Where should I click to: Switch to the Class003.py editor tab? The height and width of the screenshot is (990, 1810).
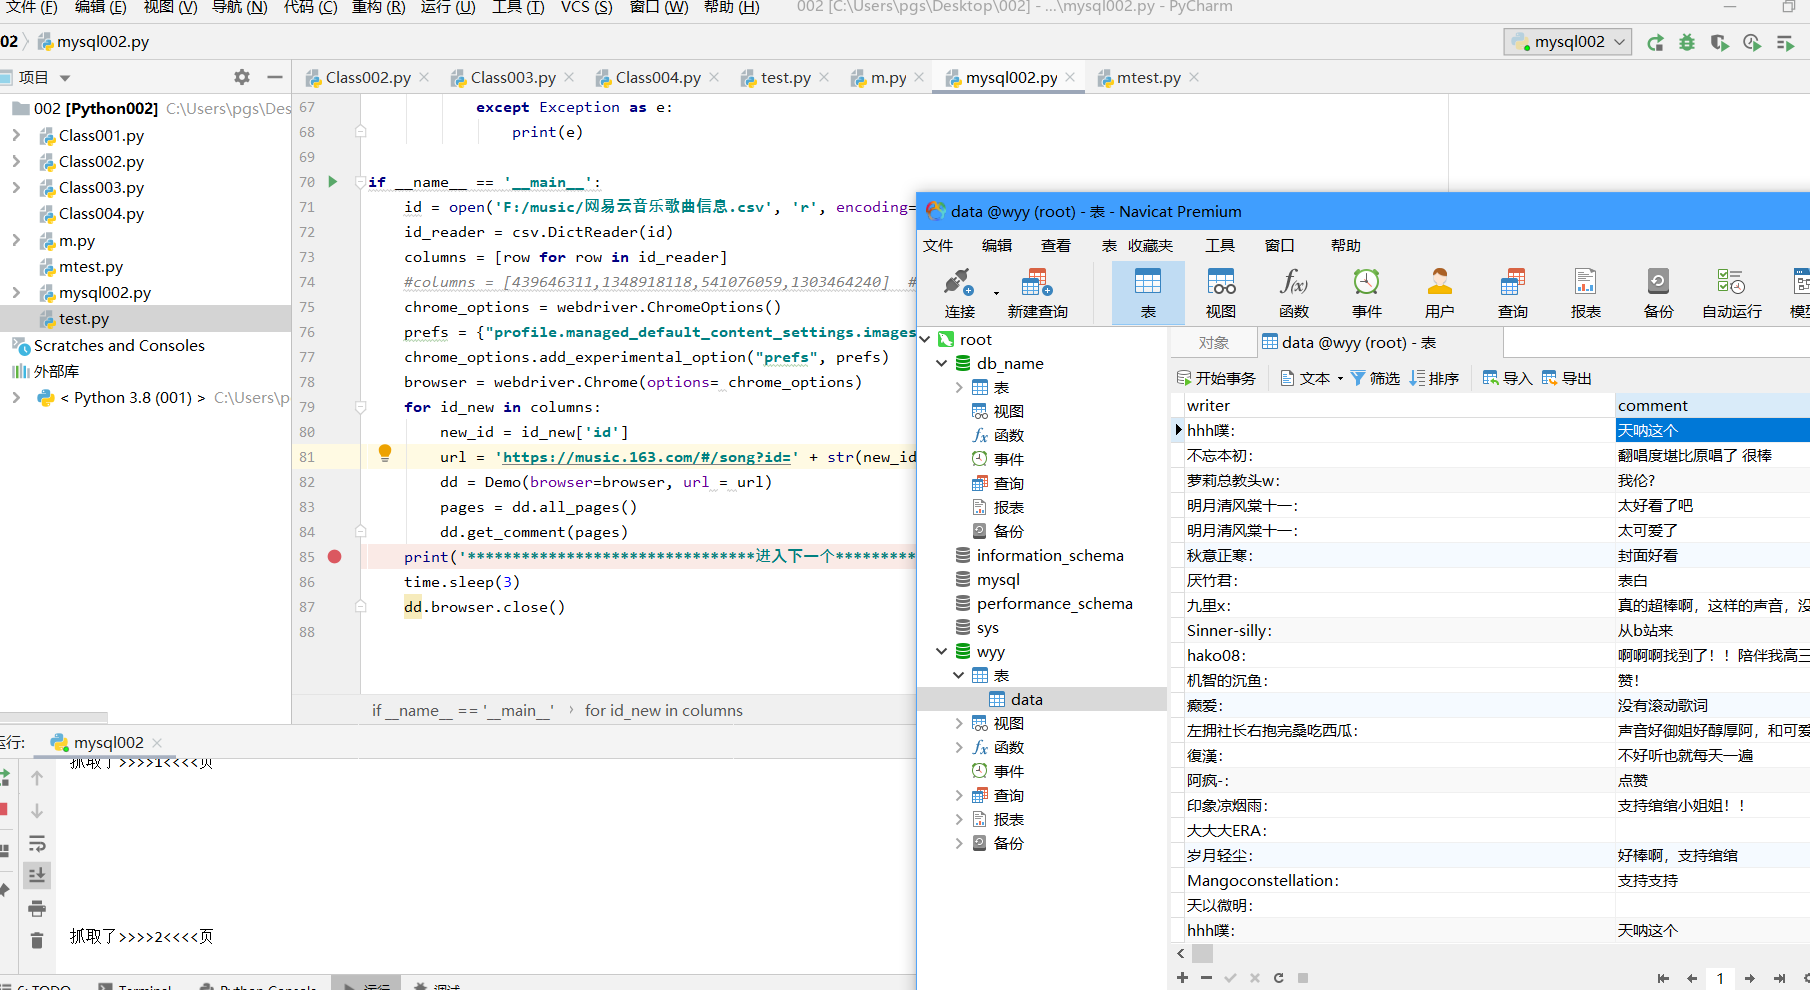click(x=512, y=78)
